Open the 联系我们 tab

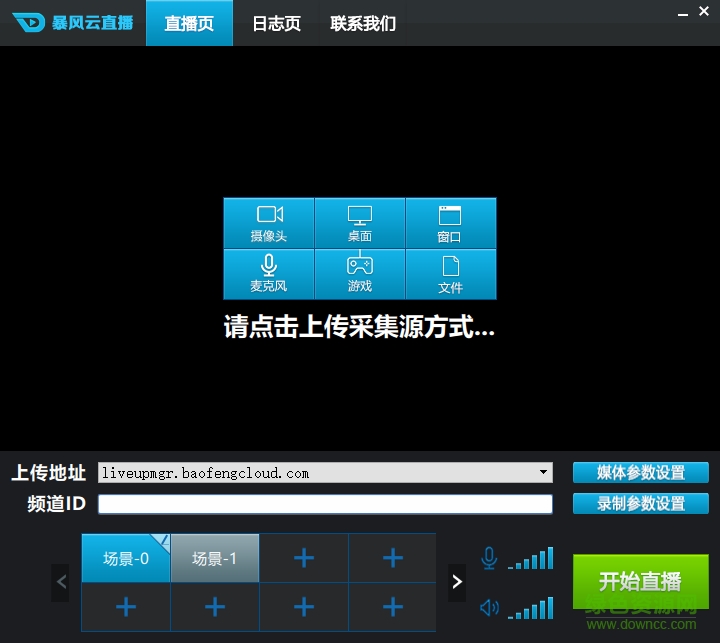click(x=363, y=23)
